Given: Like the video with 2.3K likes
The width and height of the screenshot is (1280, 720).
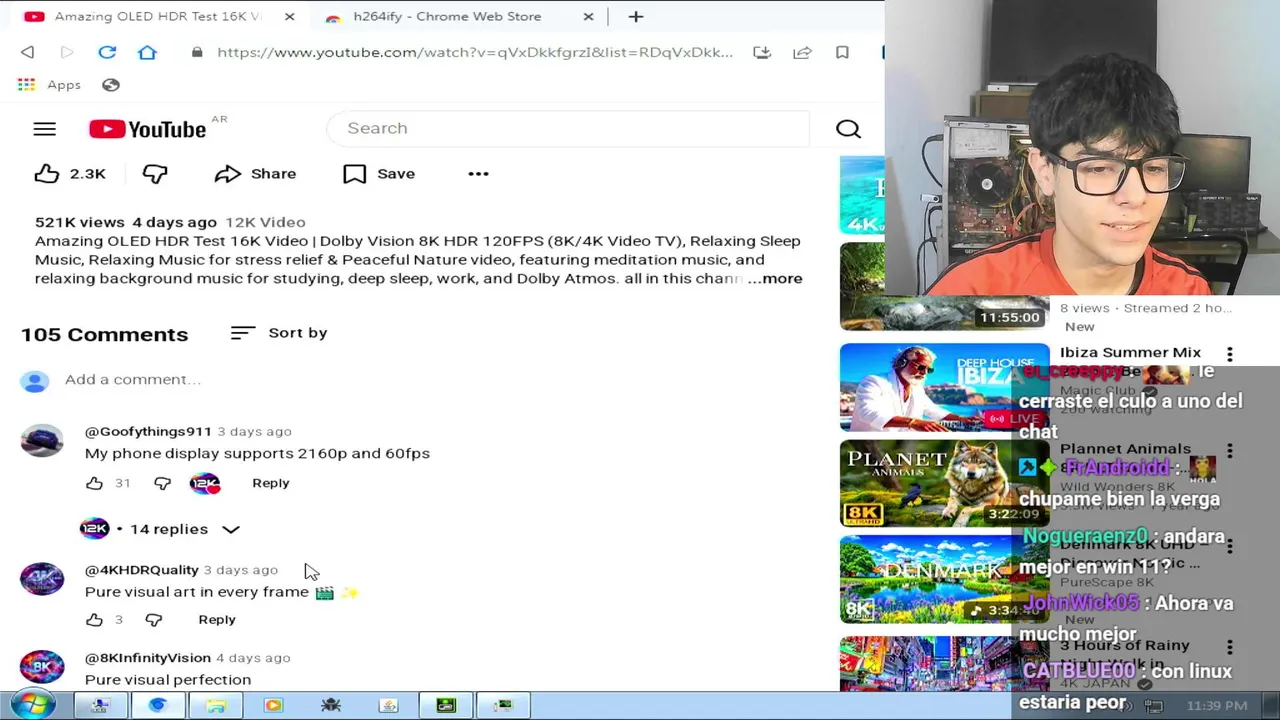Looking at the screenshot, I should coord(70,174).
